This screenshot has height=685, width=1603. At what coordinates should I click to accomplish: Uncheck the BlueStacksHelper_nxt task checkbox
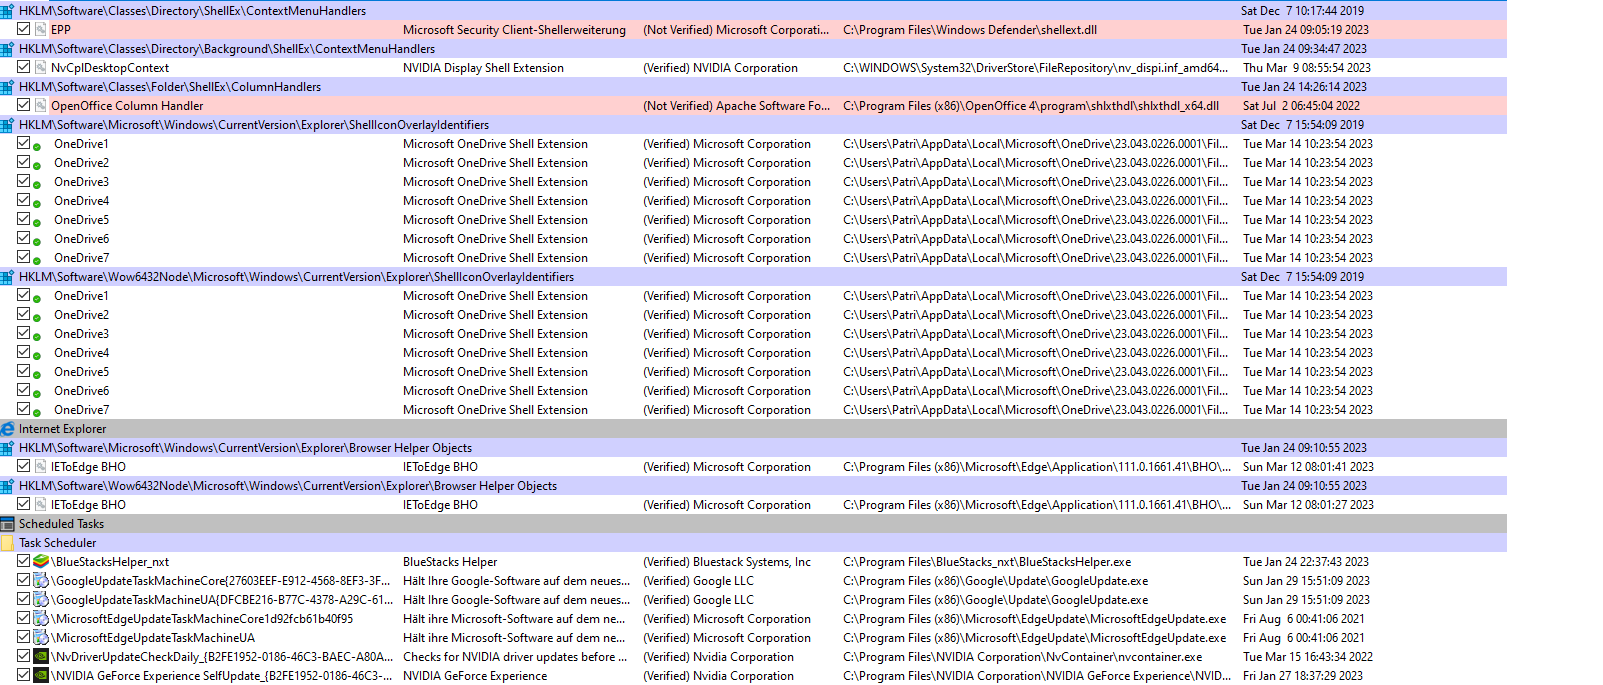click(x=24, y=561)
